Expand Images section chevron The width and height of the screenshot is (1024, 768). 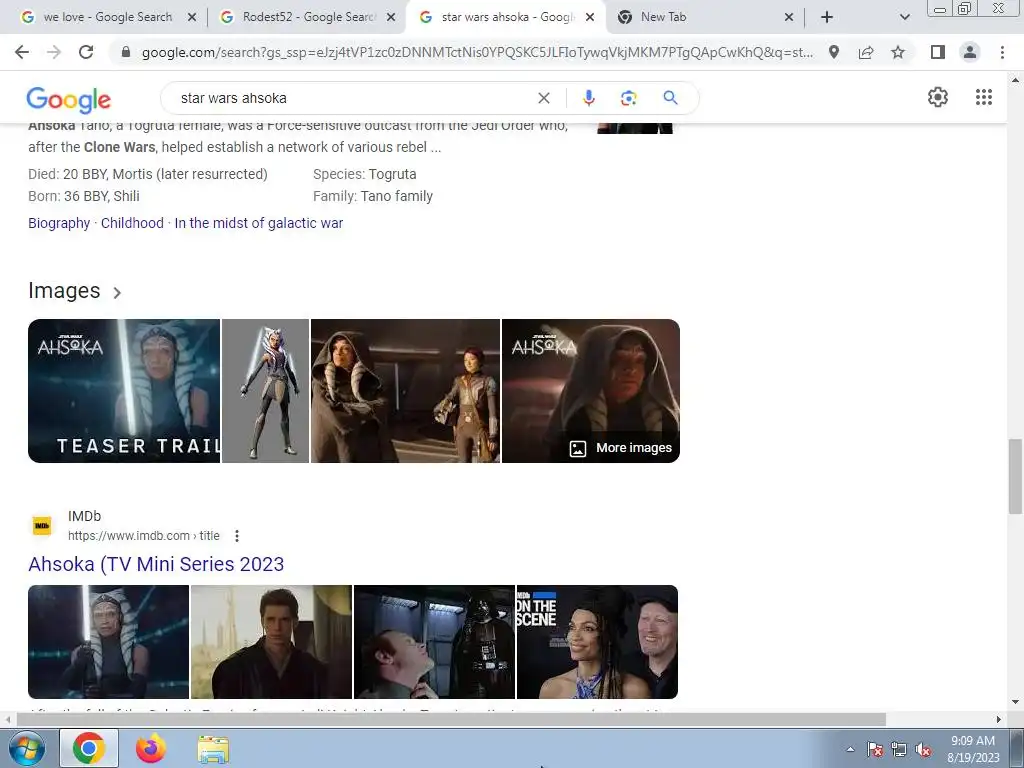pyautogui.click(x=117, y=293)
